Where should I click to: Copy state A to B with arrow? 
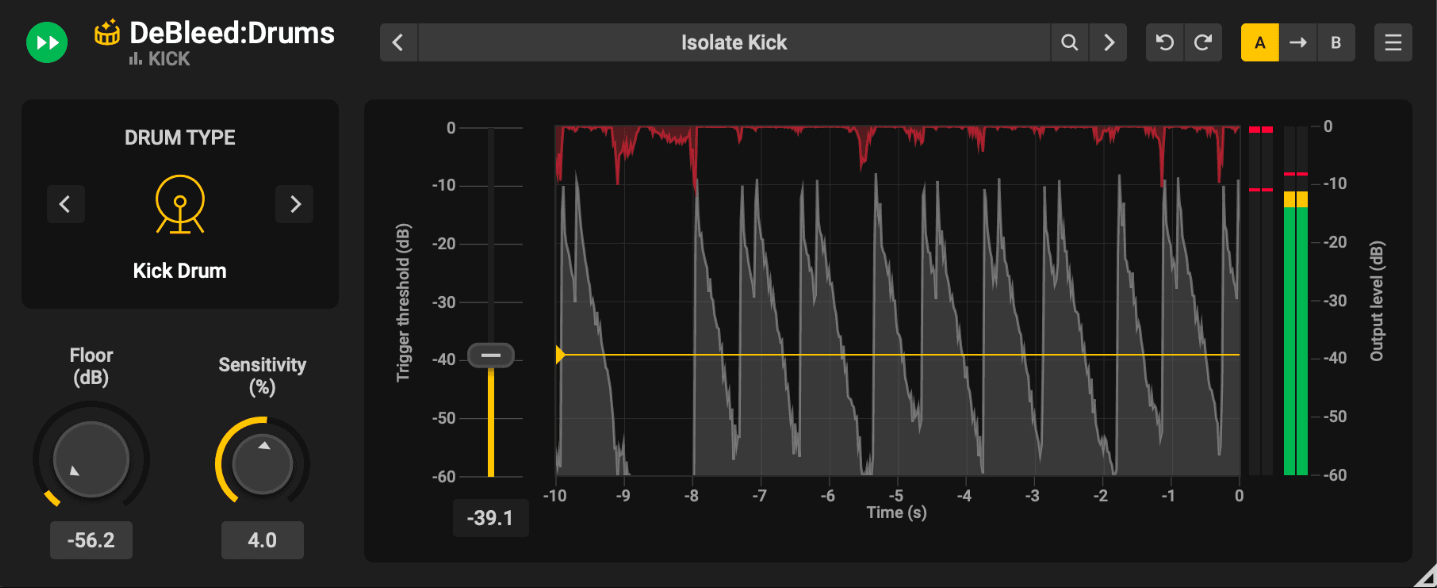tap(1297, 43)
